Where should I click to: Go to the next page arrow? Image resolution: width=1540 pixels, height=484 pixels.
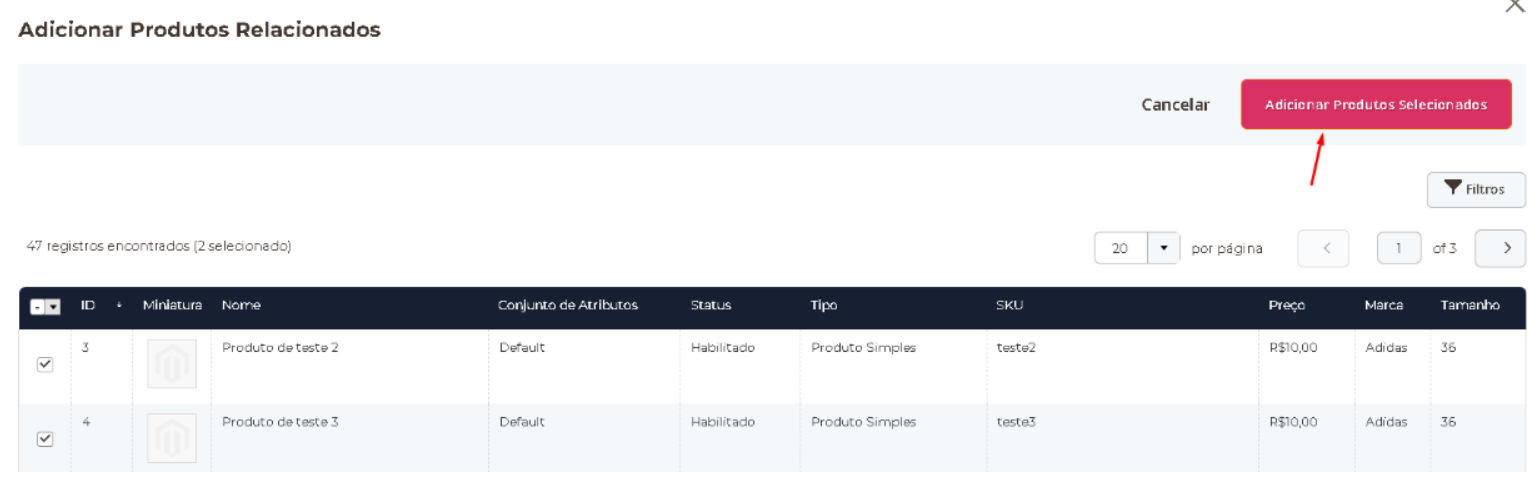point(1499,248)
